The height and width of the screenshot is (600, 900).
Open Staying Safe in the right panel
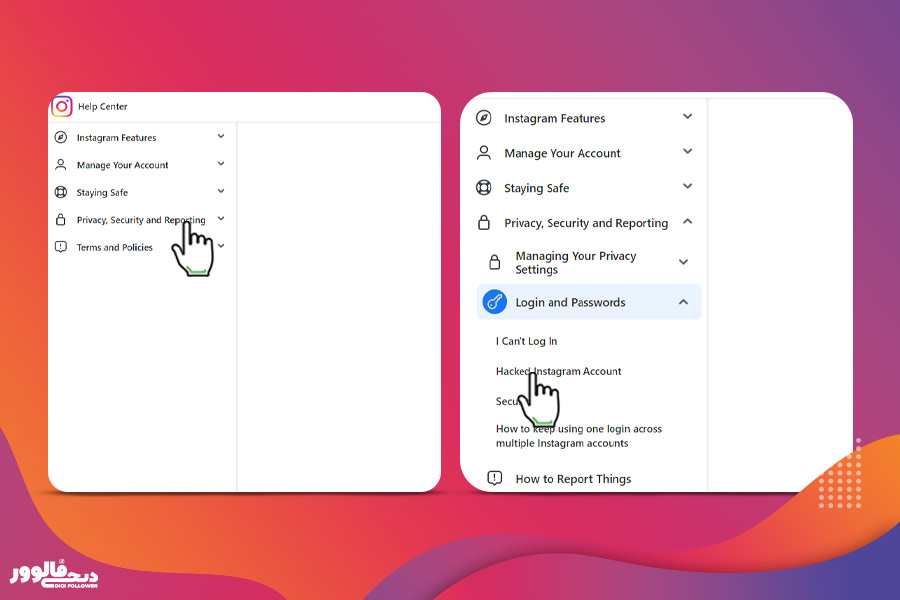pos(537,188)
